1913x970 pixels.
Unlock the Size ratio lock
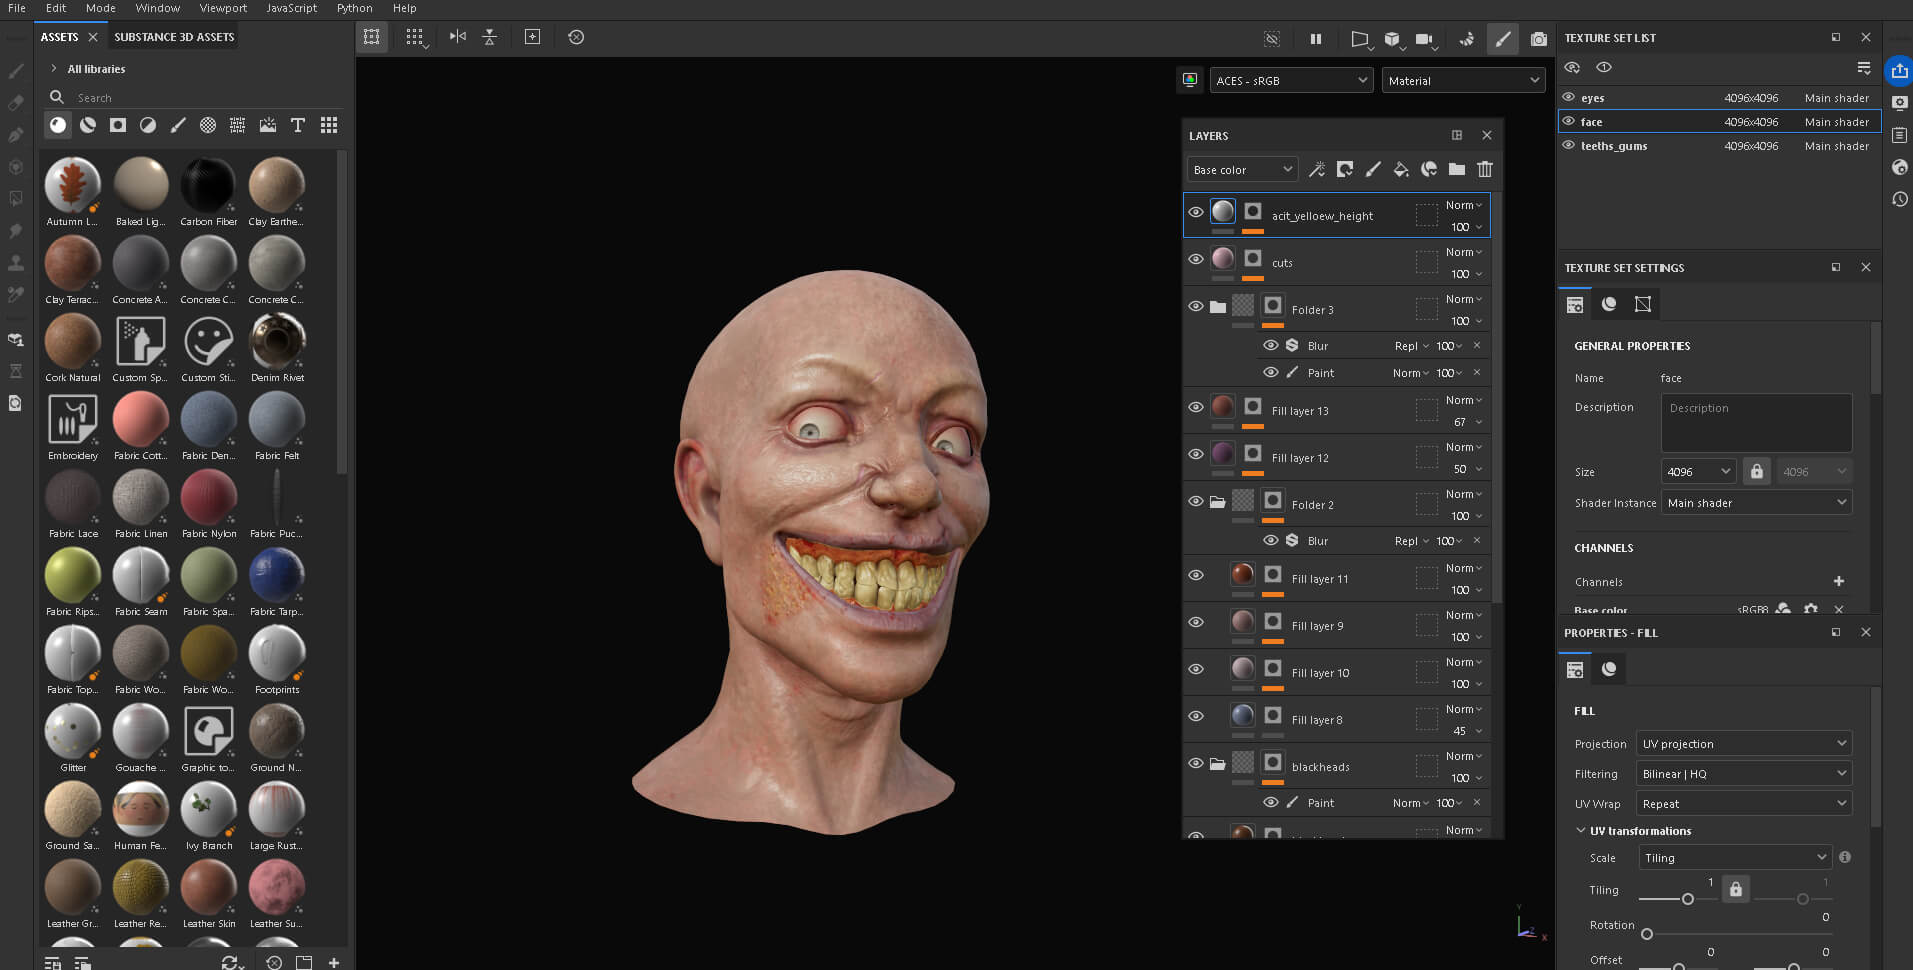(1757, 471)
